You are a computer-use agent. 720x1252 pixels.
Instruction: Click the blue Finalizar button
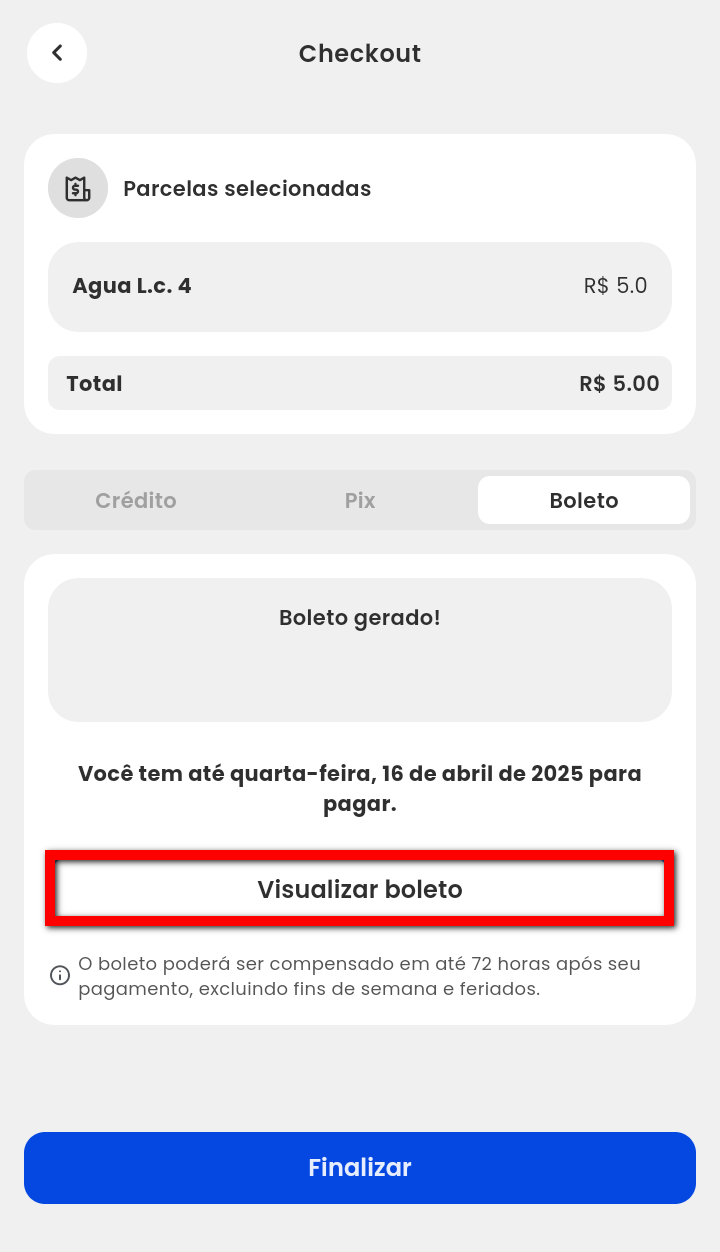click(x=360, y=1168)
